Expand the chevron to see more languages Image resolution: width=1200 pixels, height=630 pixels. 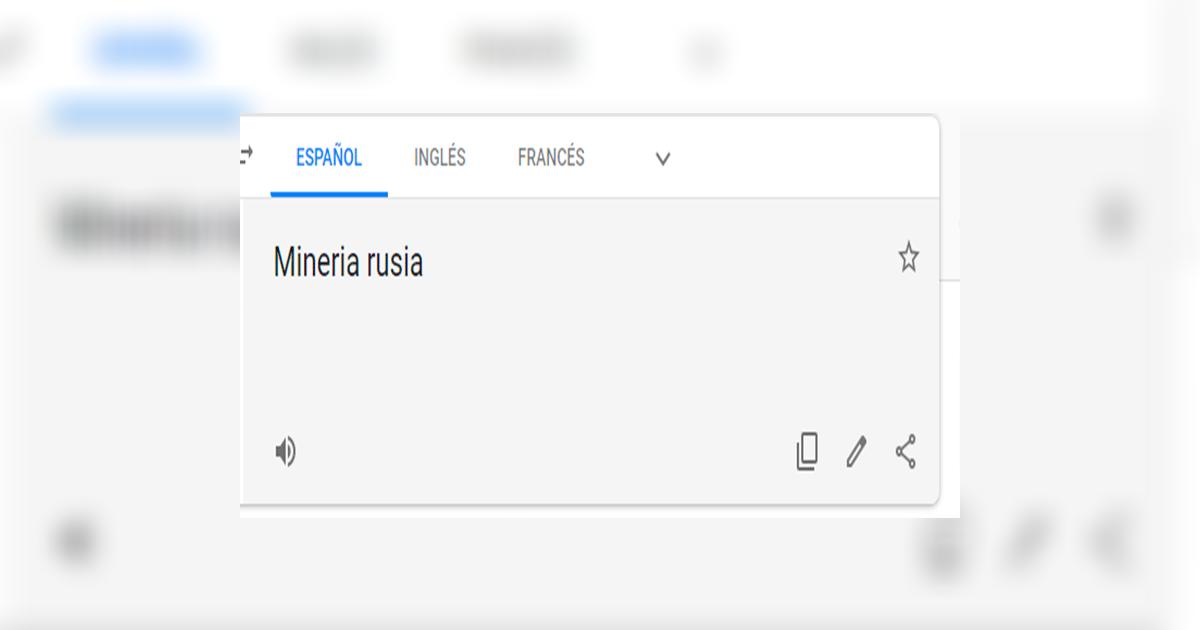point(661,158)
